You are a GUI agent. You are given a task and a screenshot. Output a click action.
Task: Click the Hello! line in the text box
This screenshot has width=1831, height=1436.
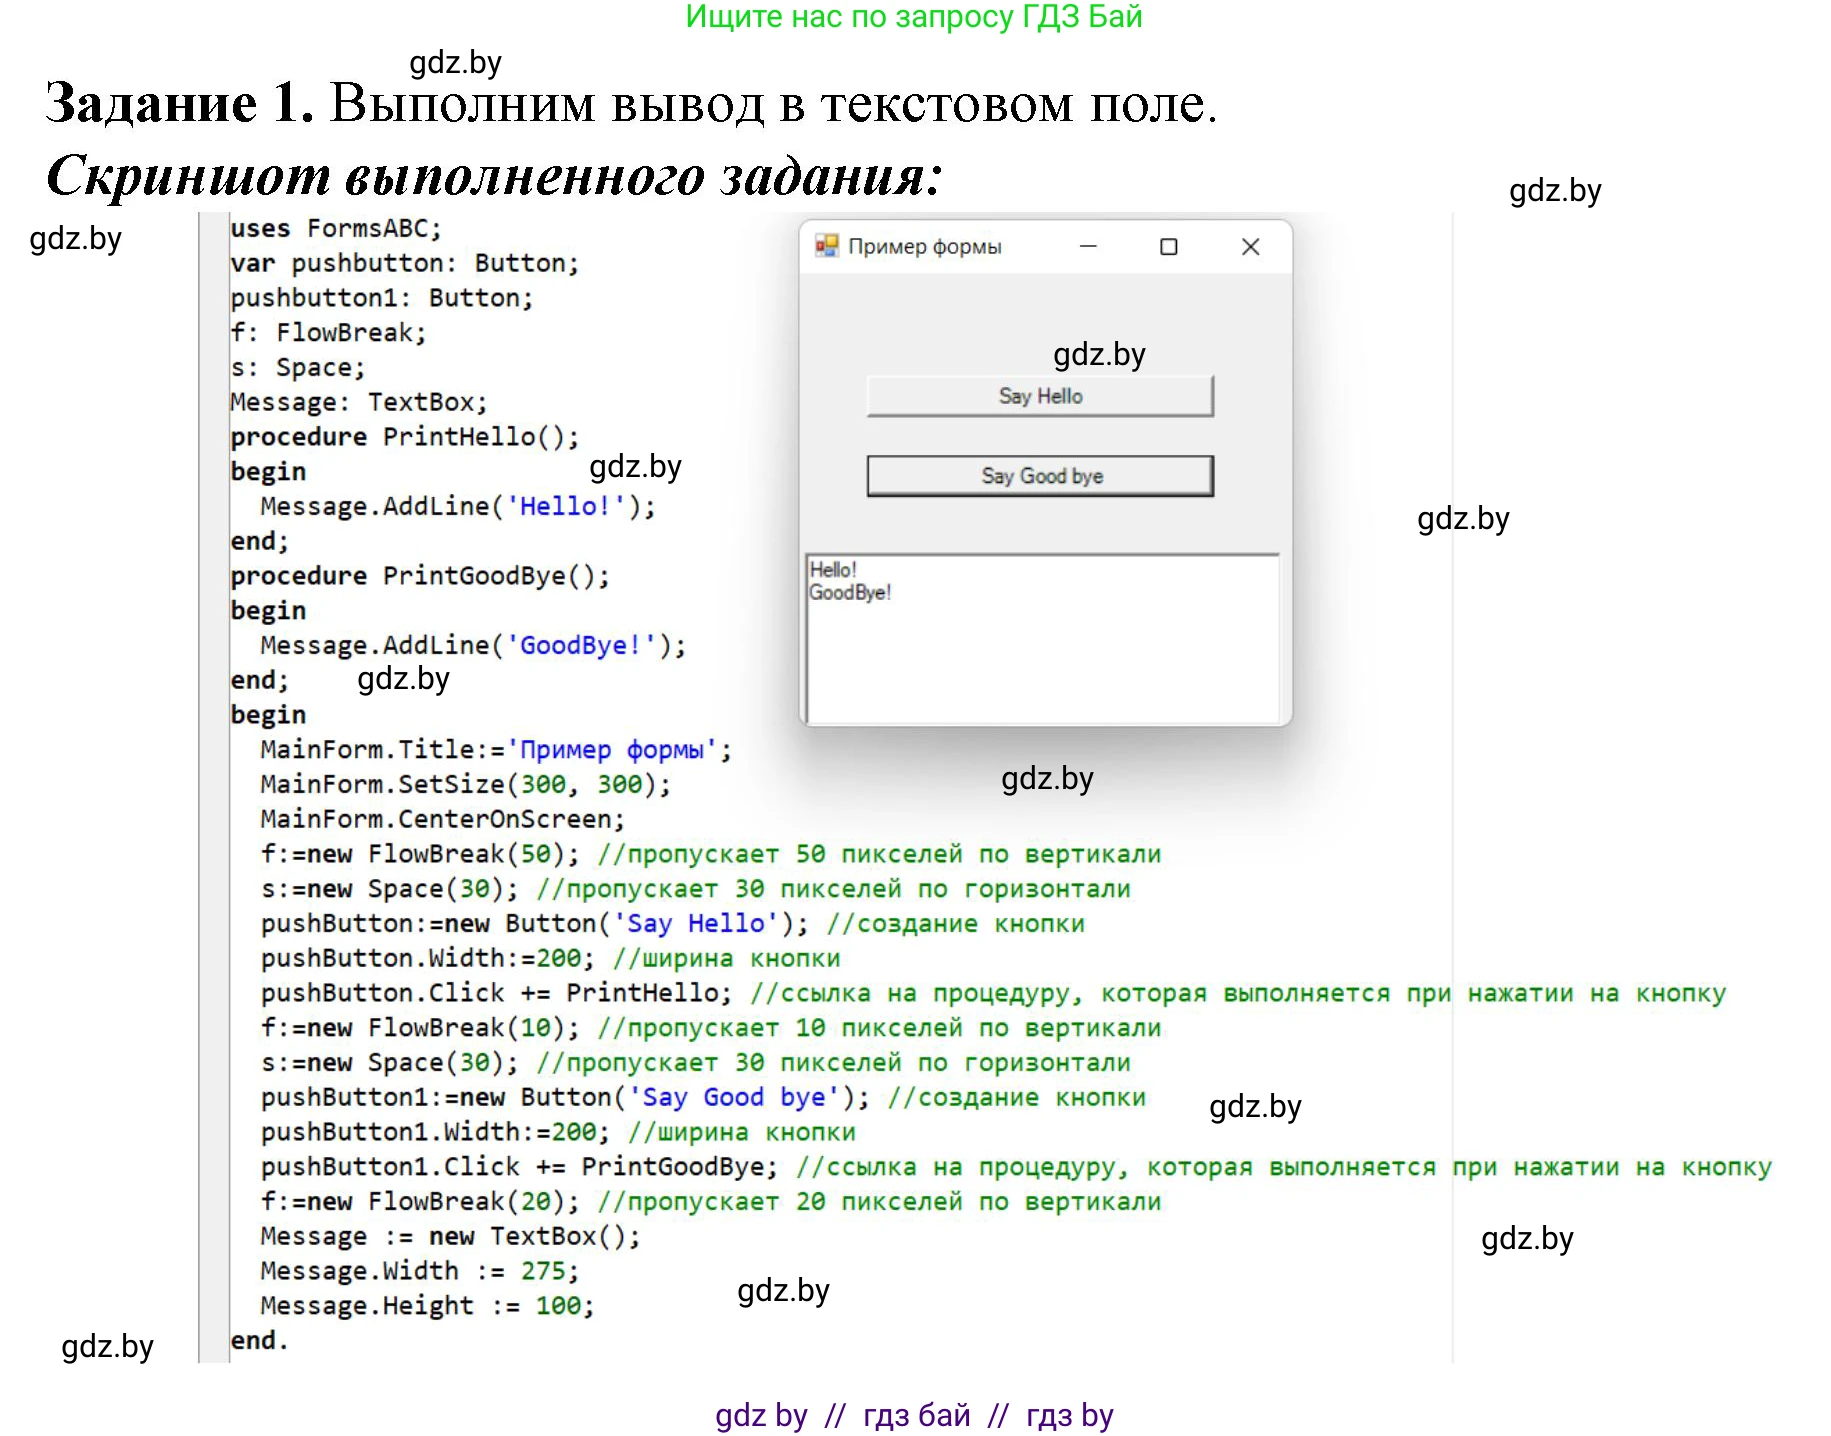pos(833,570)
